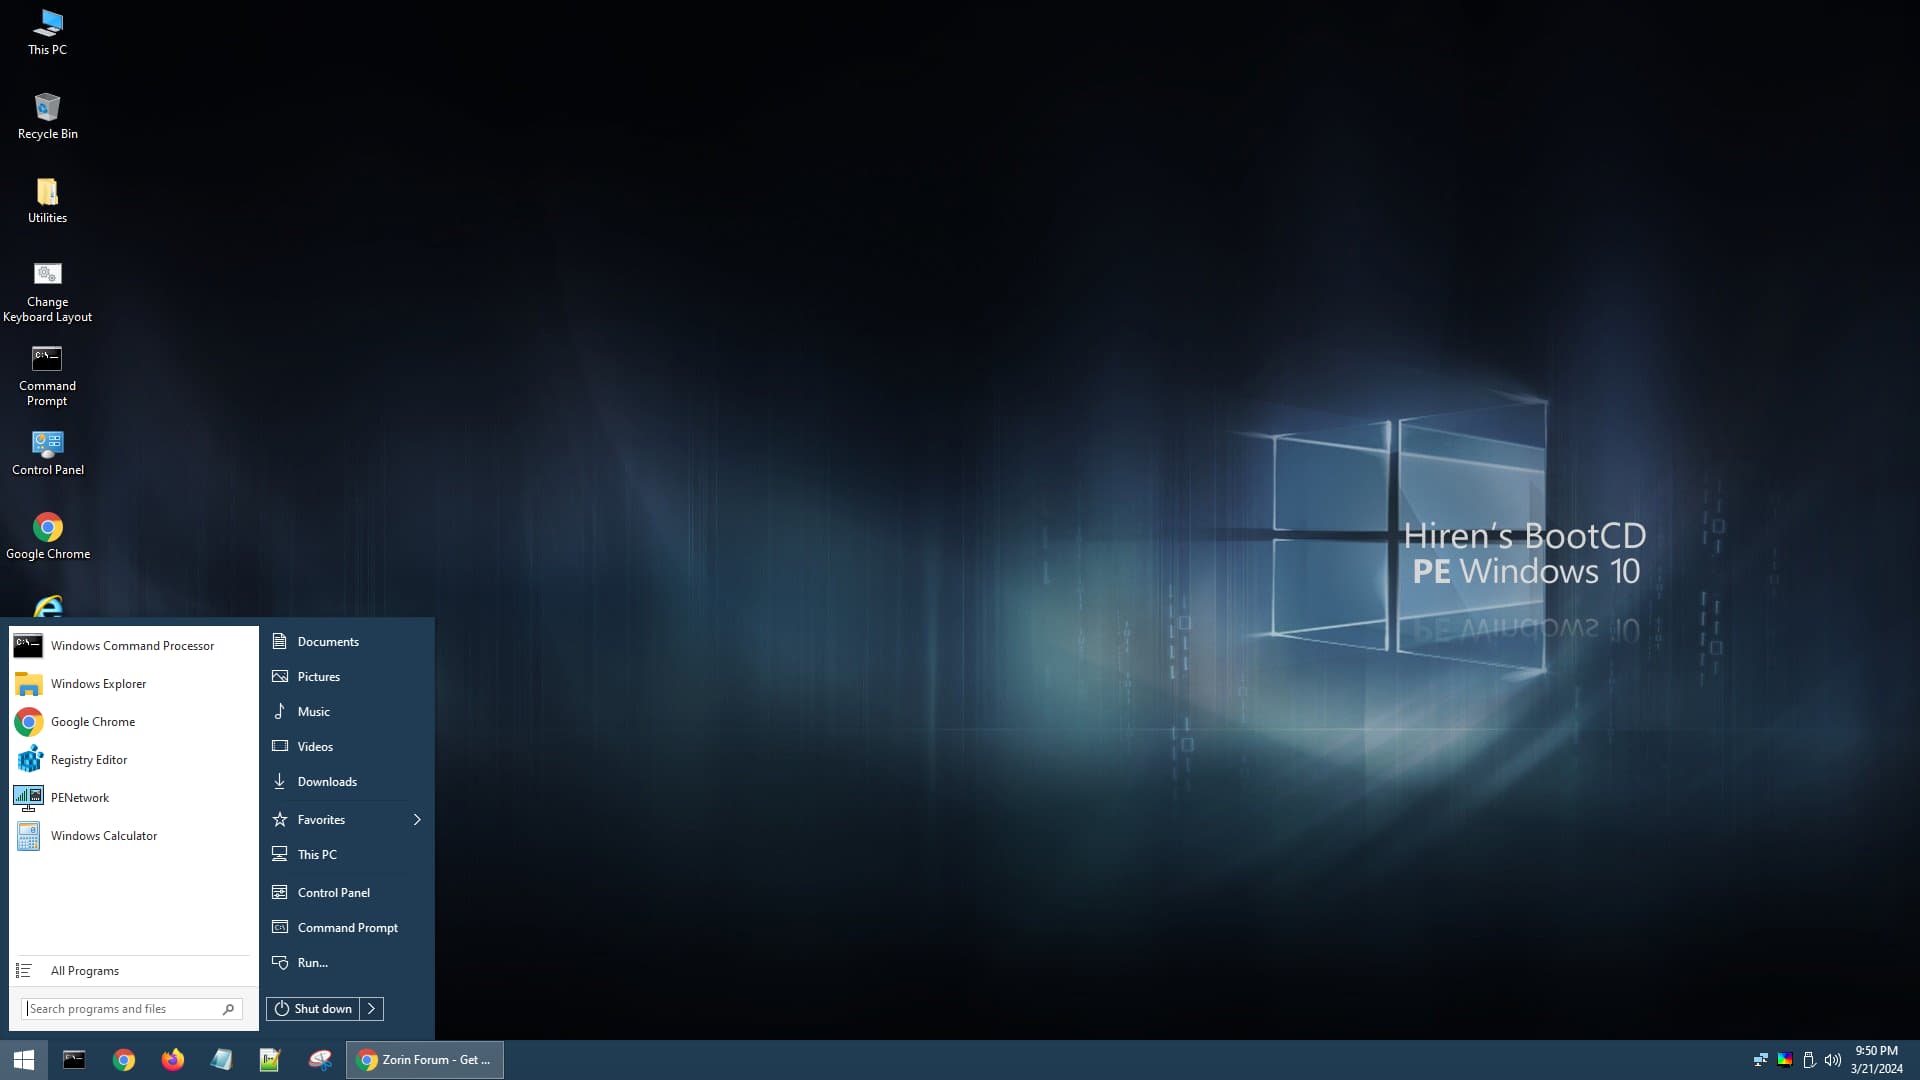Expand the Favorites submenu arrow

coord(417,820)
